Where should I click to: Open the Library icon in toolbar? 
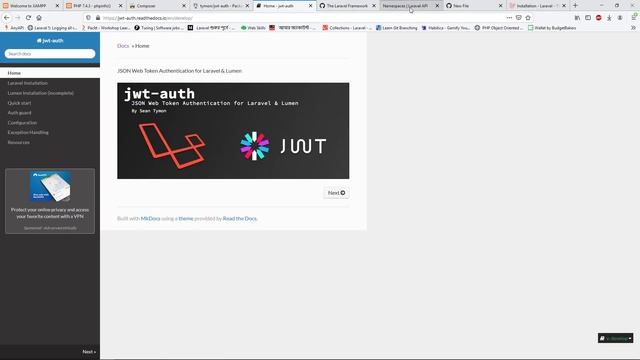click(x=577, y=18)
